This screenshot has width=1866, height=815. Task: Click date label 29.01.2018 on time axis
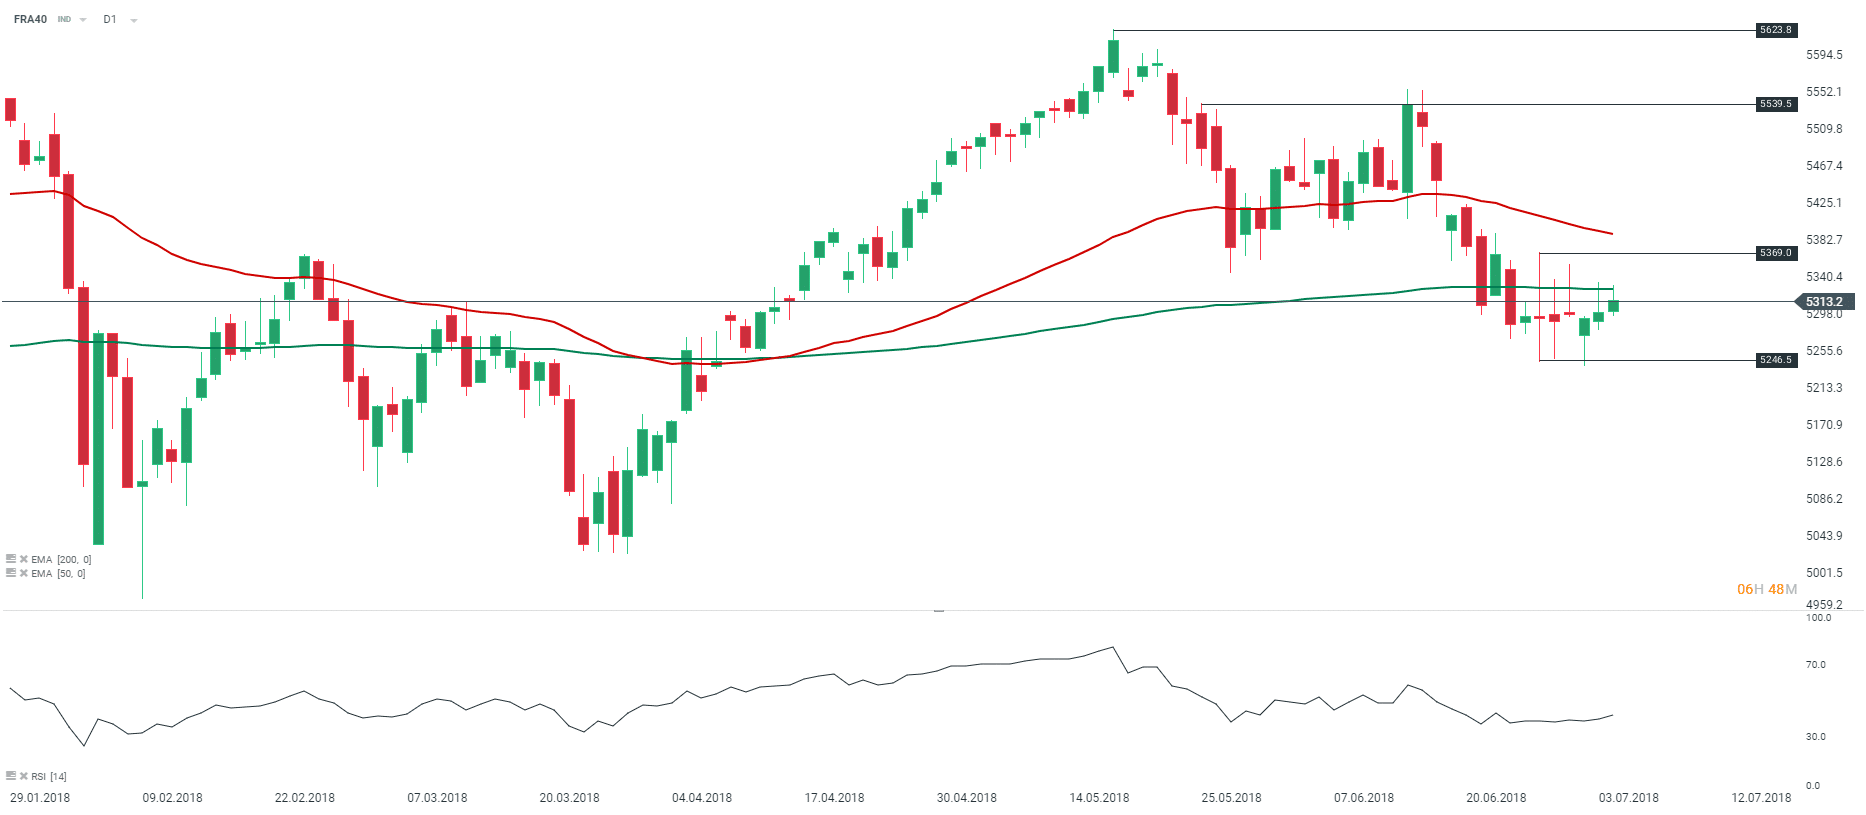(x=40, y=798)
